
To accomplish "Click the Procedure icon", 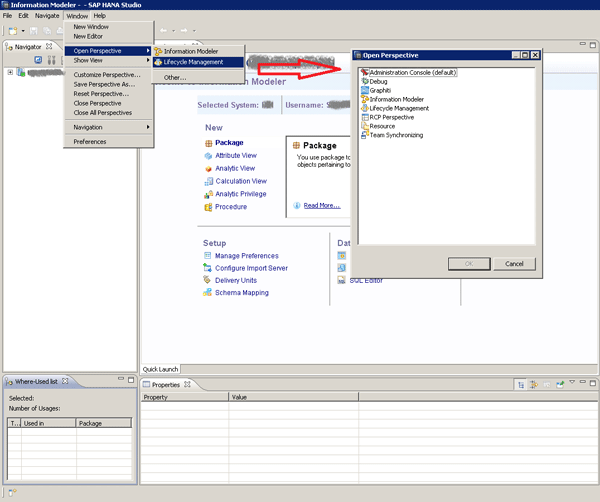I will (207, 207).
